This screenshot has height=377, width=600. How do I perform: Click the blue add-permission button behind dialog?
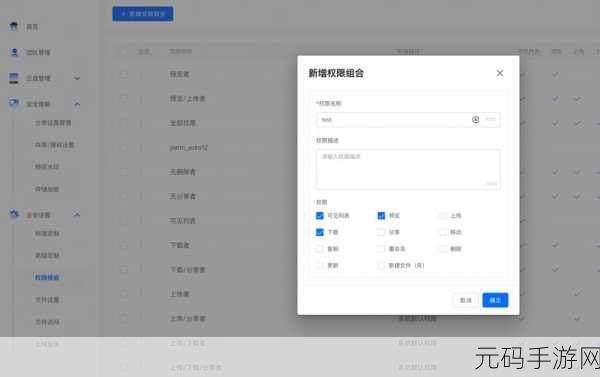(x=143, y=14)
